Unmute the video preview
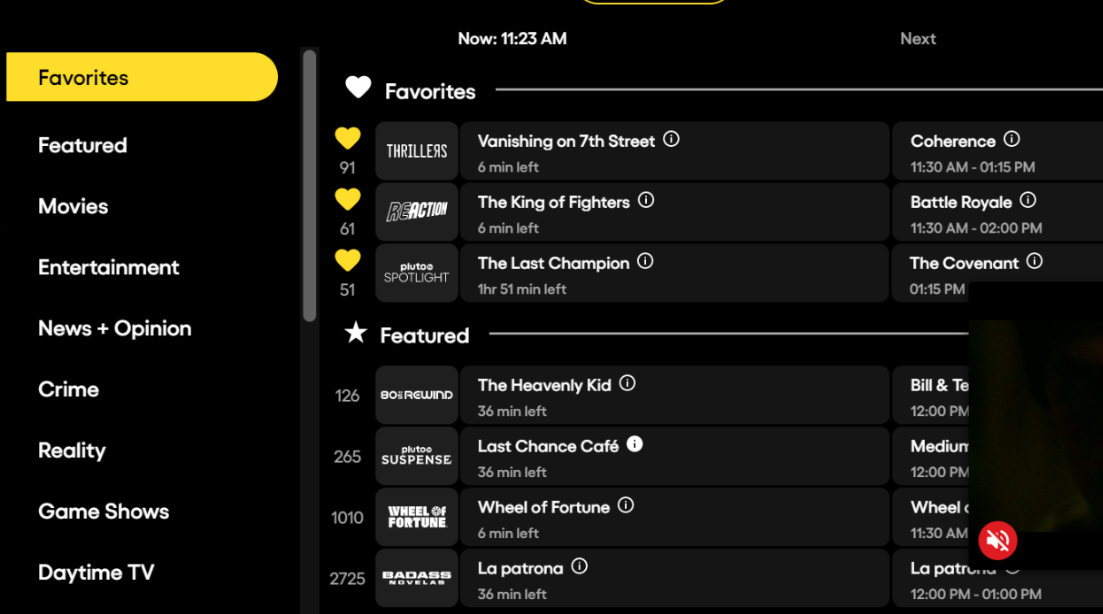Image resolution: width=1103 pixels, height=614 pixels. click(997, 540)
